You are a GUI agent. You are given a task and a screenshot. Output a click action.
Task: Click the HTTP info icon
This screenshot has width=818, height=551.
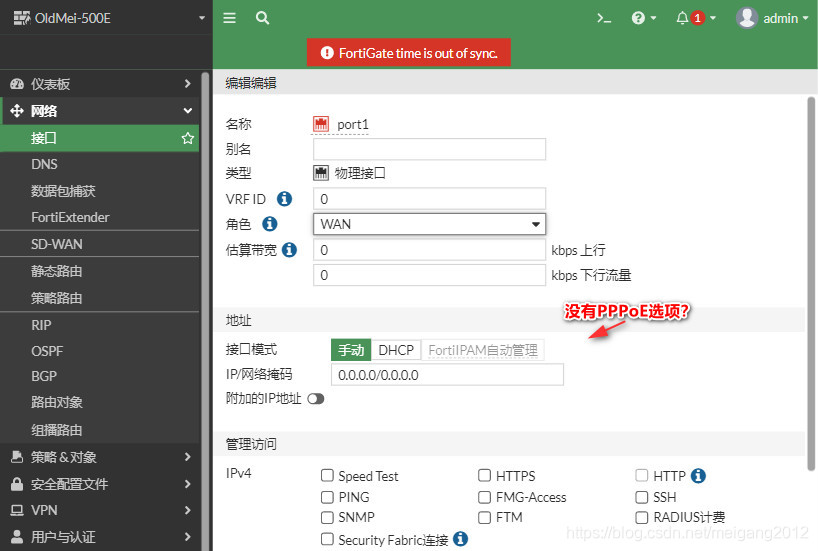click(x=698, y=476)
